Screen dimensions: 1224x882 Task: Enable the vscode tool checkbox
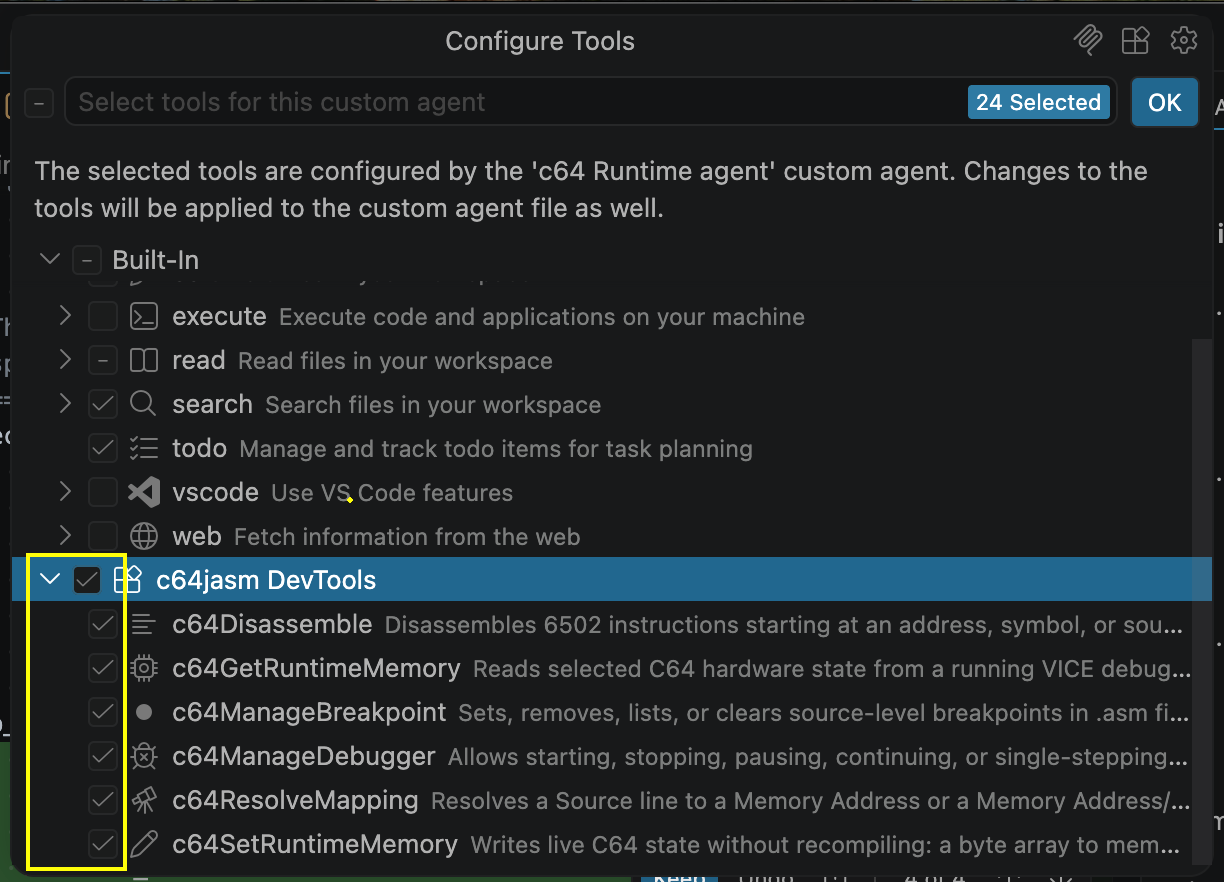pyautogui.click(x=103, y=493)
